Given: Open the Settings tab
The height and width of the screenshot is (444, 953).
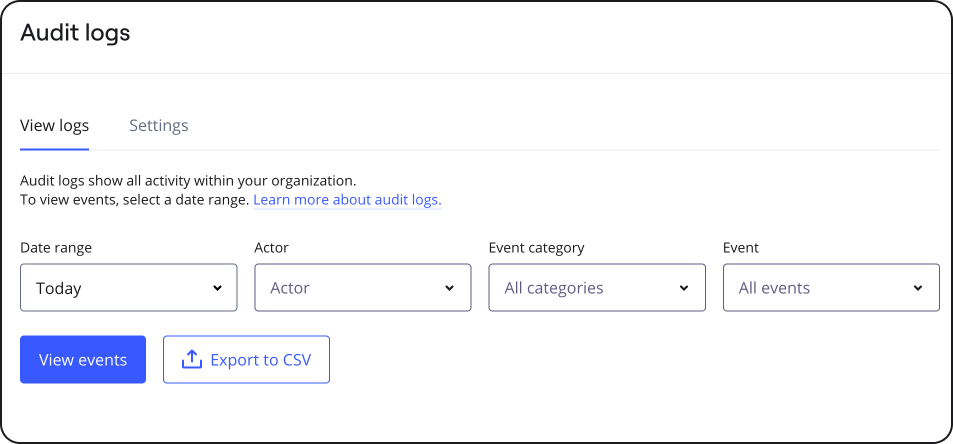Looking at the screenshot, I should pyautogui.click(x=159, y=126).
